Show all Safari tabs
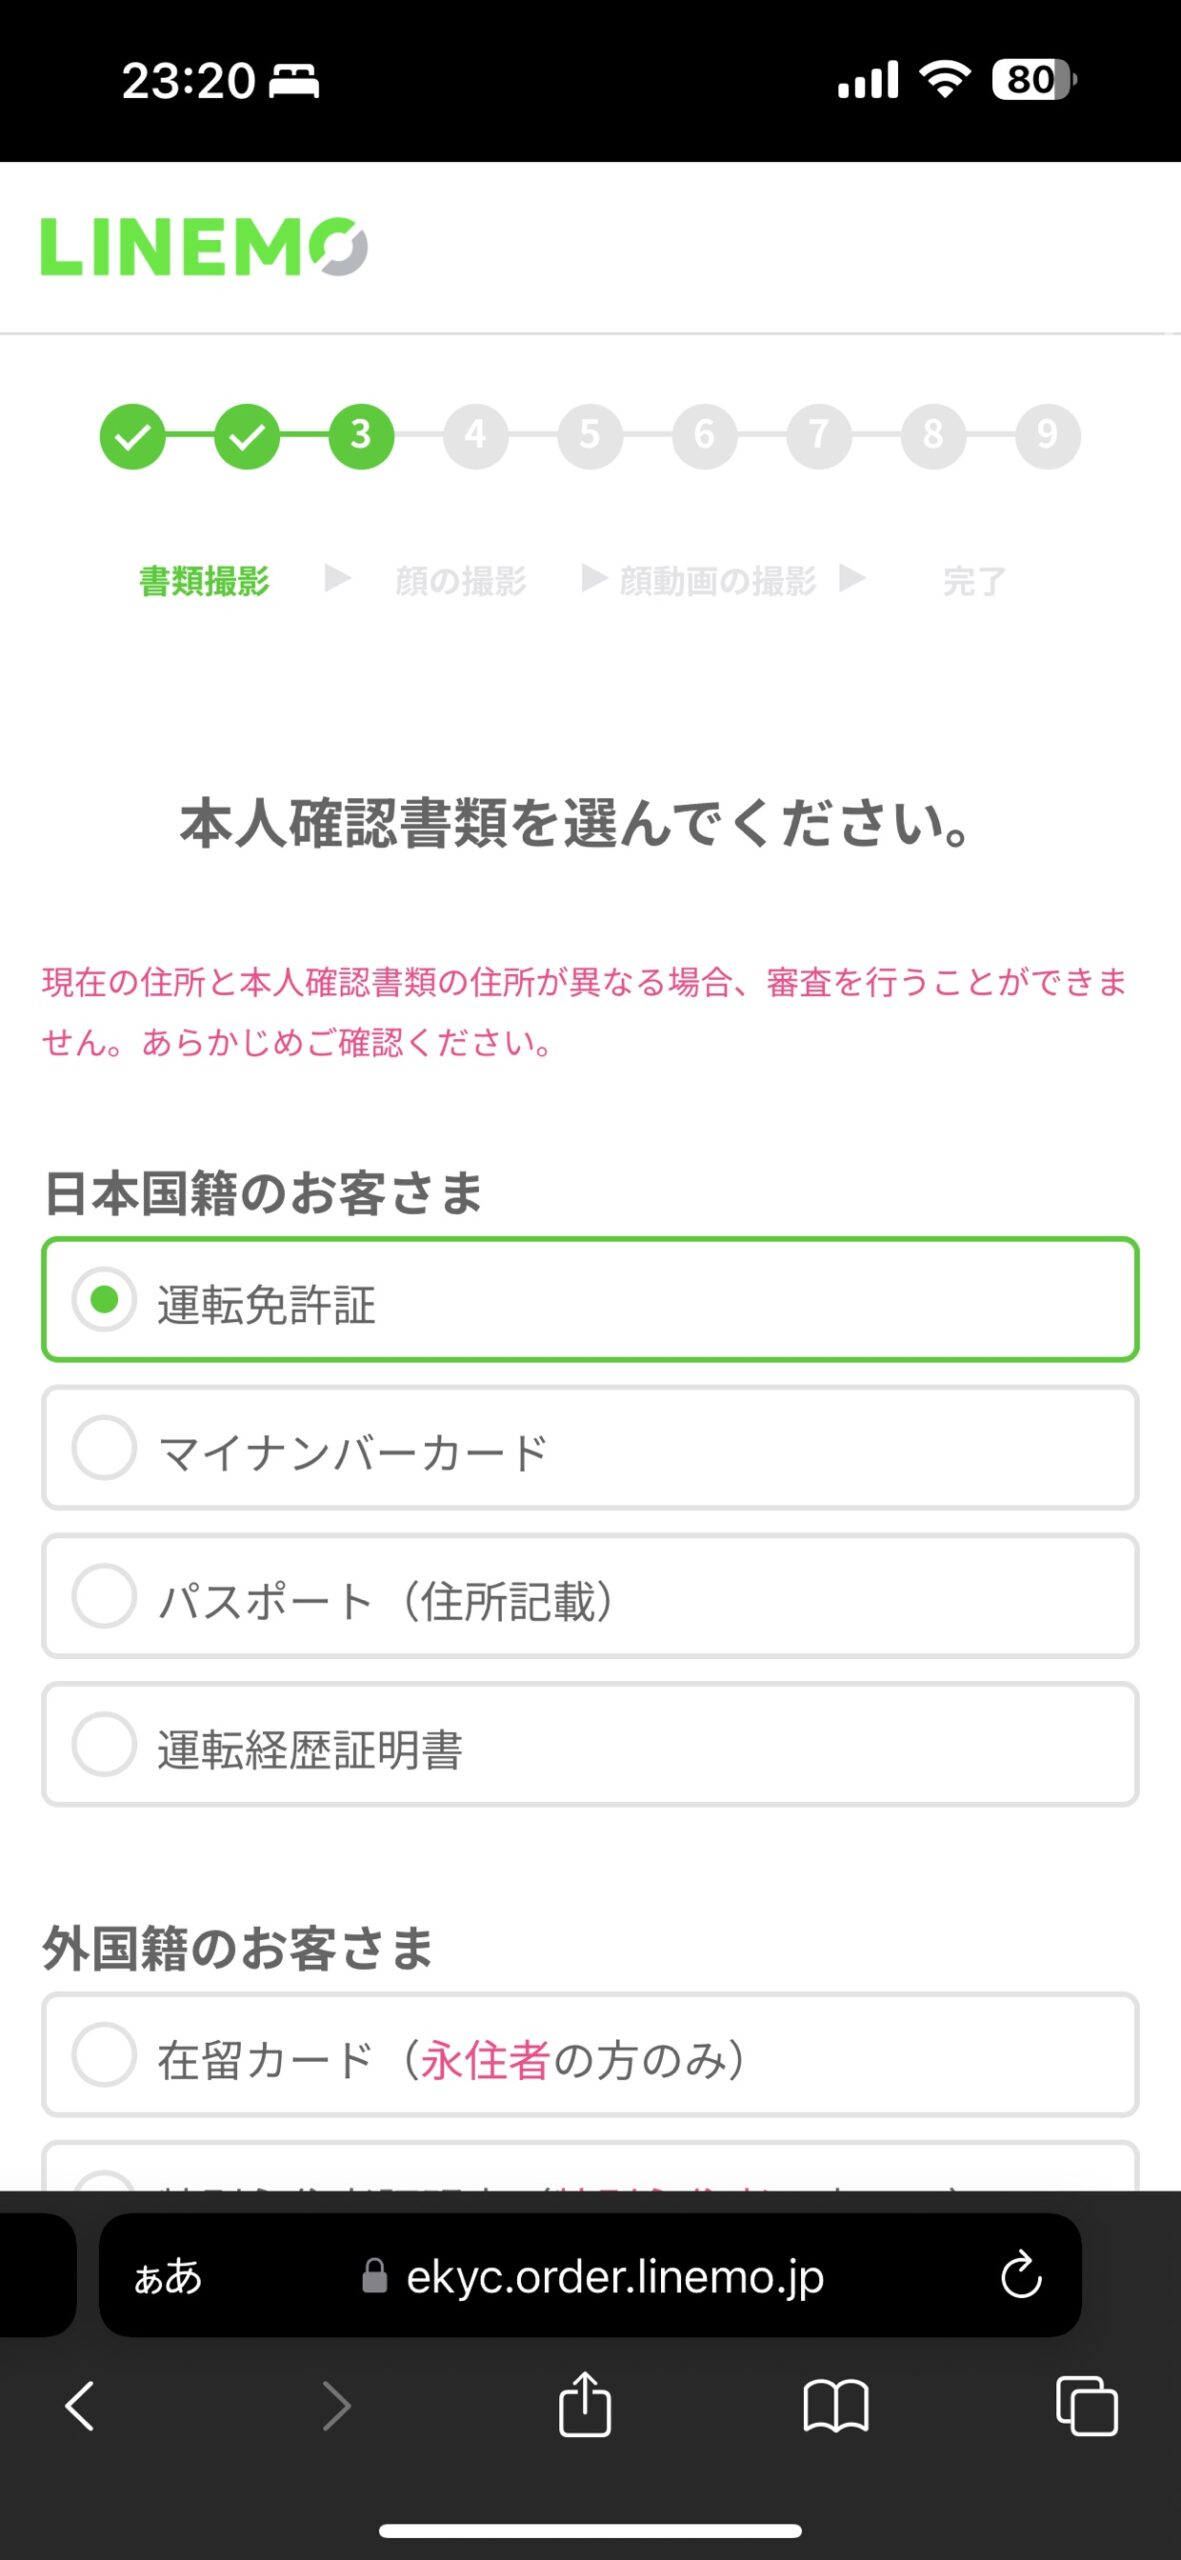1181x2560 pixels. click(1086, 2405)
